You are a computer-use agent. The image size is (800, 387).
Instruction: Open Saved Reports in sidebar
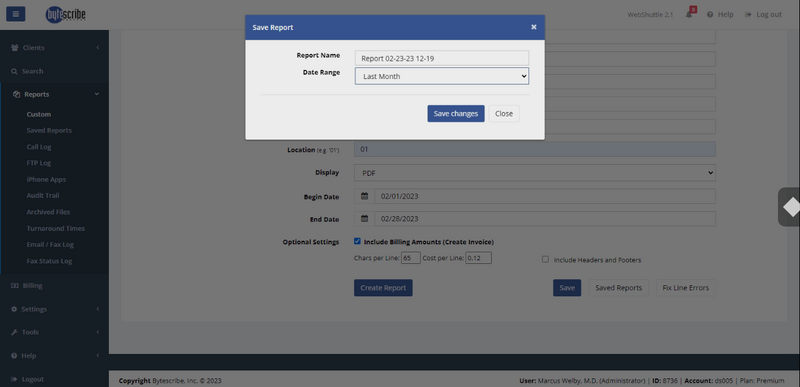pyautogui.click(x=49, y=131)
